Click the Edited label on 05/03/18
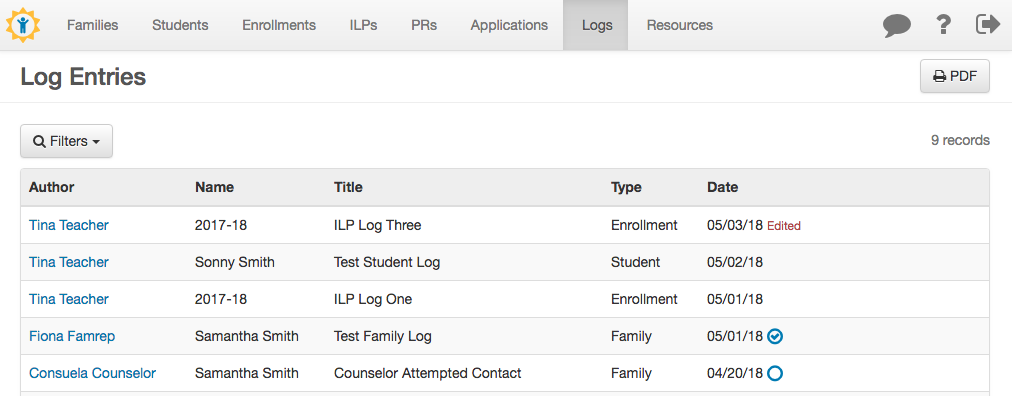Viewport: 1012px width, 396px height. (784, 226)
